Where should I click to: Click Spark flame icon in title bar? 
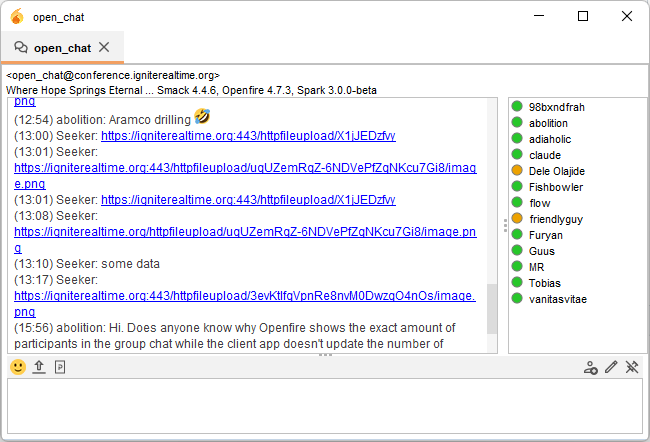pyautogui.click(x=16, y=16)
